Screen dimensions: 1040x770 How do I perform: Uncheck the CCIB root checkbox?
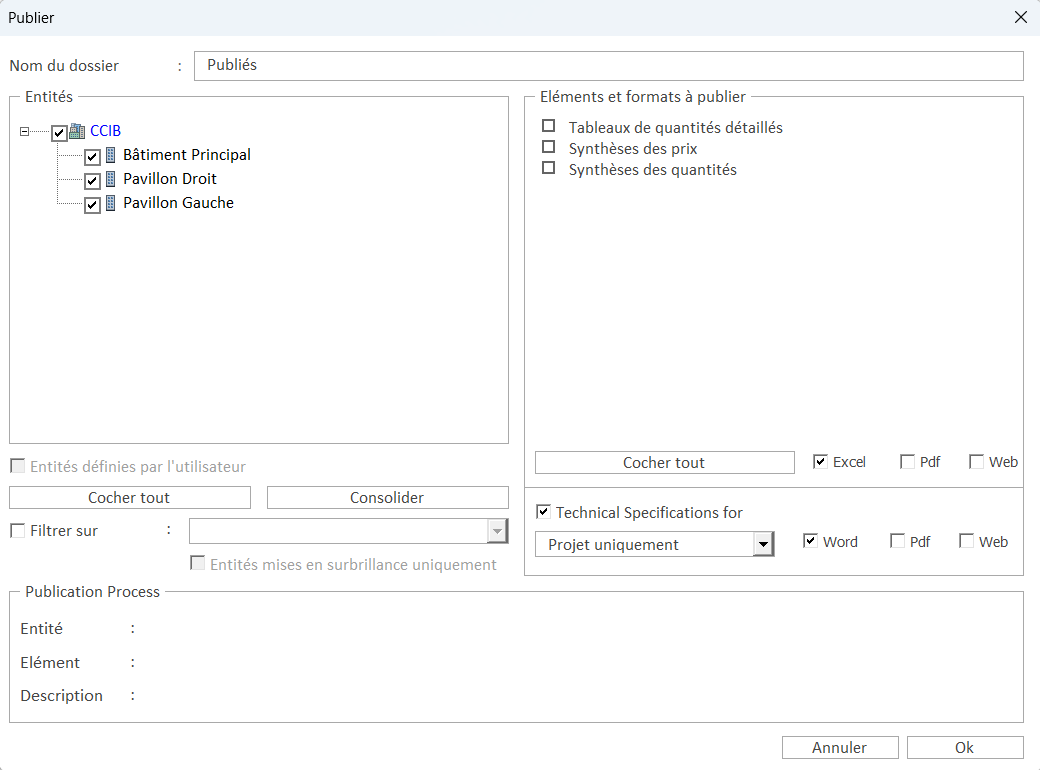[x=59, y=133]
